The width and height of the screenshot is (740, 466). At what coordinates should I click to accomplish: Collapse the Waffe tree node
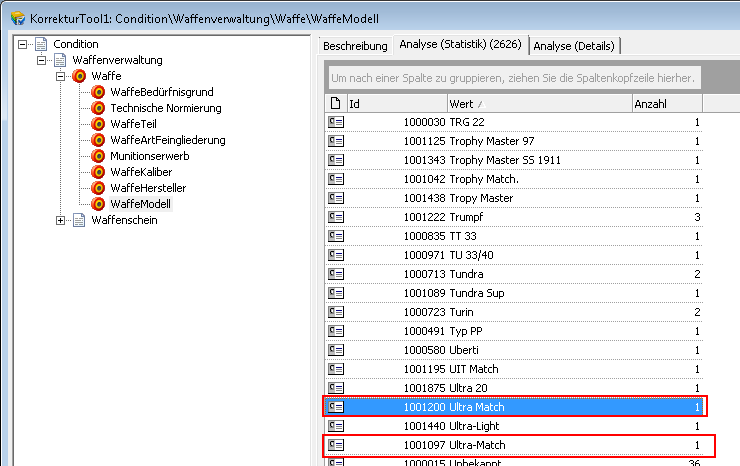61,76
